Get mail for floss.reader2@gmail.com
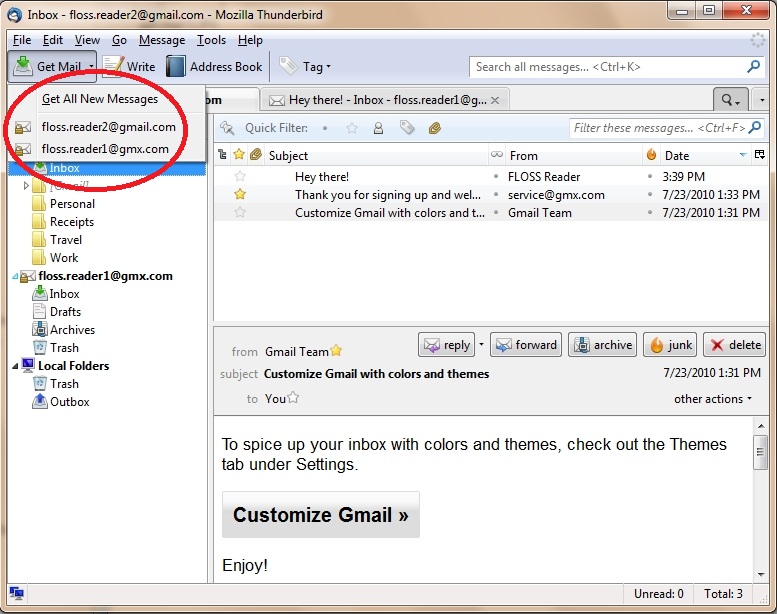 [x=109, y=127]
